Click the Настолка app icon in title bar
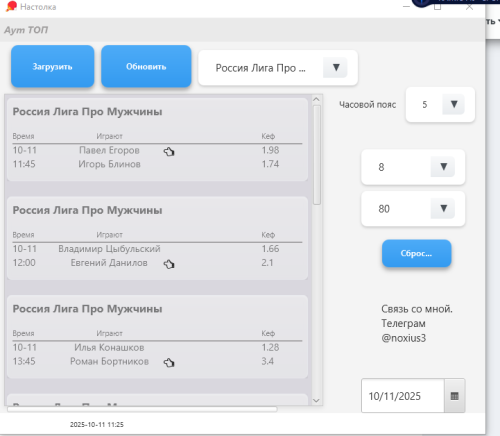This screenshot has width=500, height=436. (11, 6)
